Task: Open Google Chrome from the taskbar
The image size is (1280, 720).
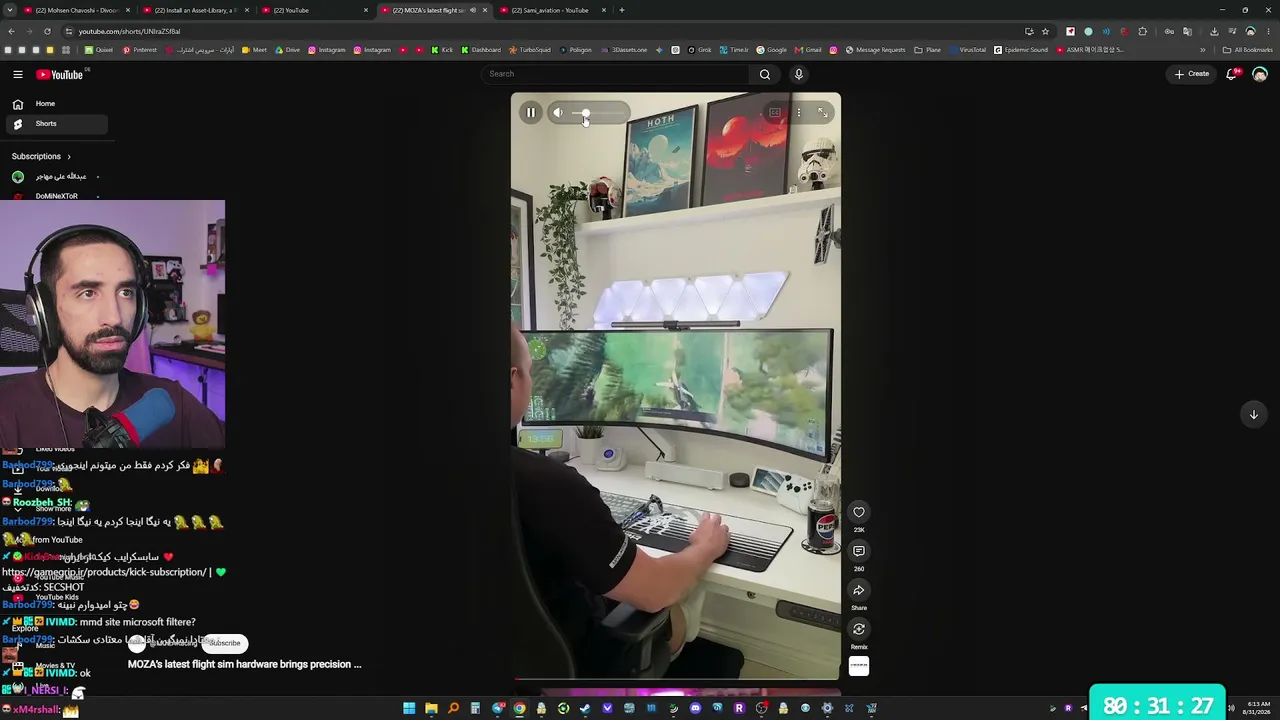Action: [519, 709]
